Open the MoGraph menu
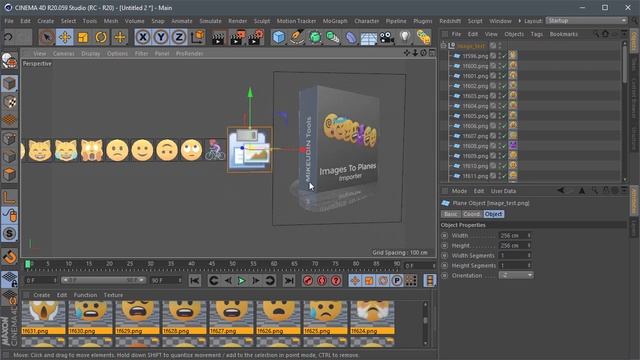Image resolution: width=640 pixels, height=360 pixels. (x=335, y=21)
